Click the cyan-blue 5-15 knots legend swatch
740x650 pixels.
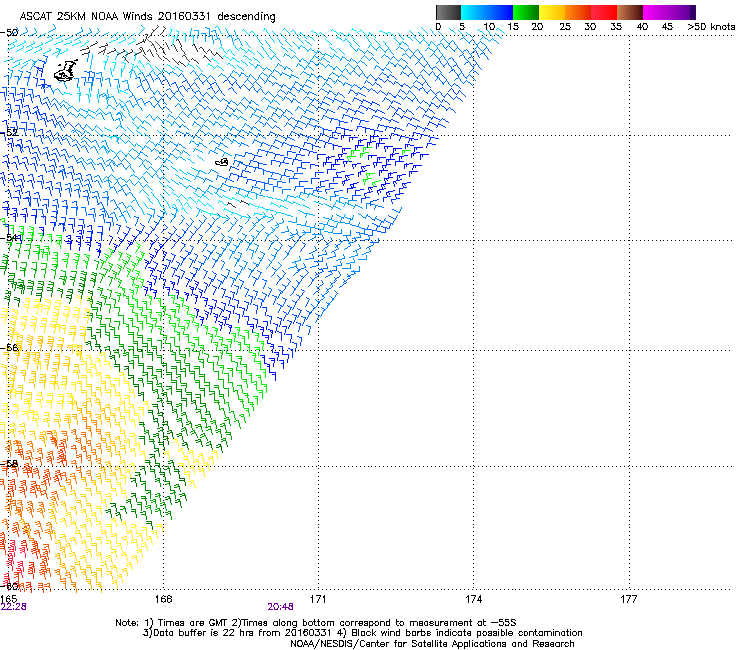(487, 12)
